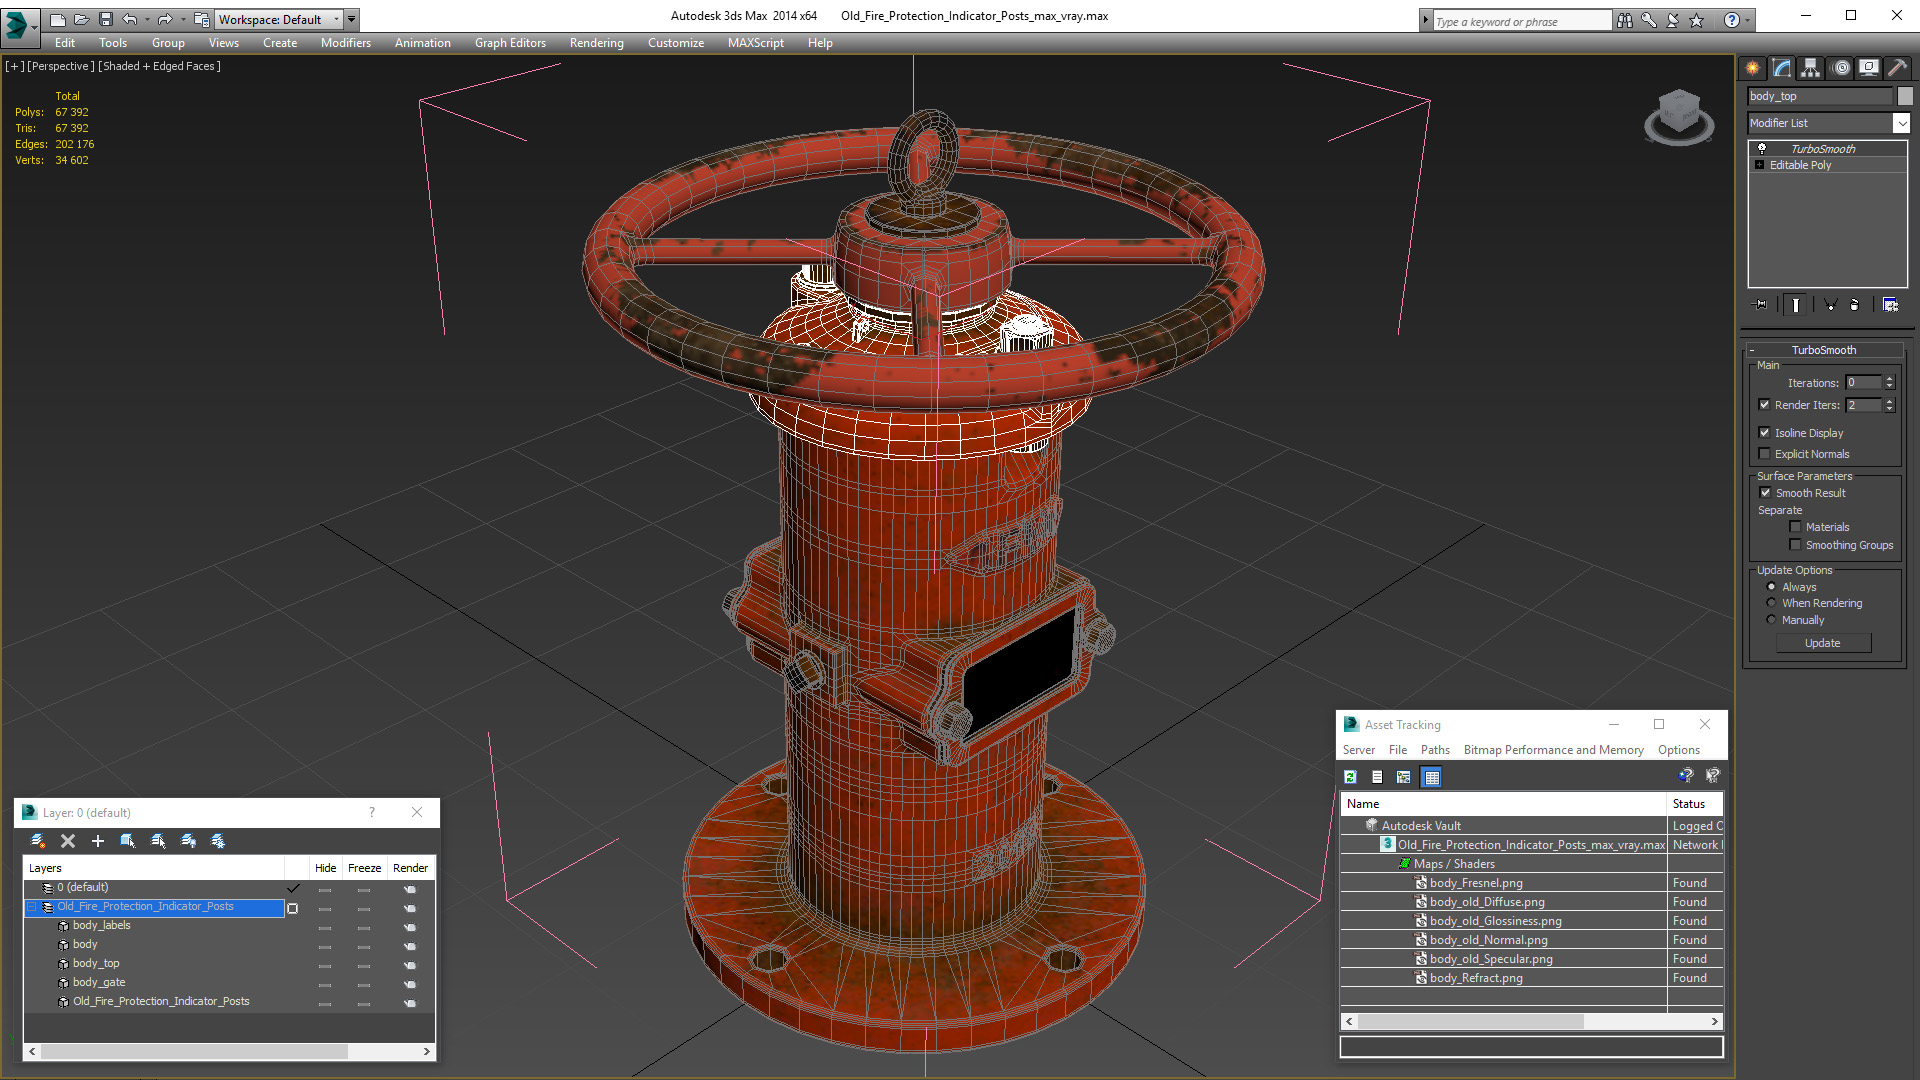Click the Communication Center satellite icon
Screen dimensions: 1920x1080
point(1673,20)
